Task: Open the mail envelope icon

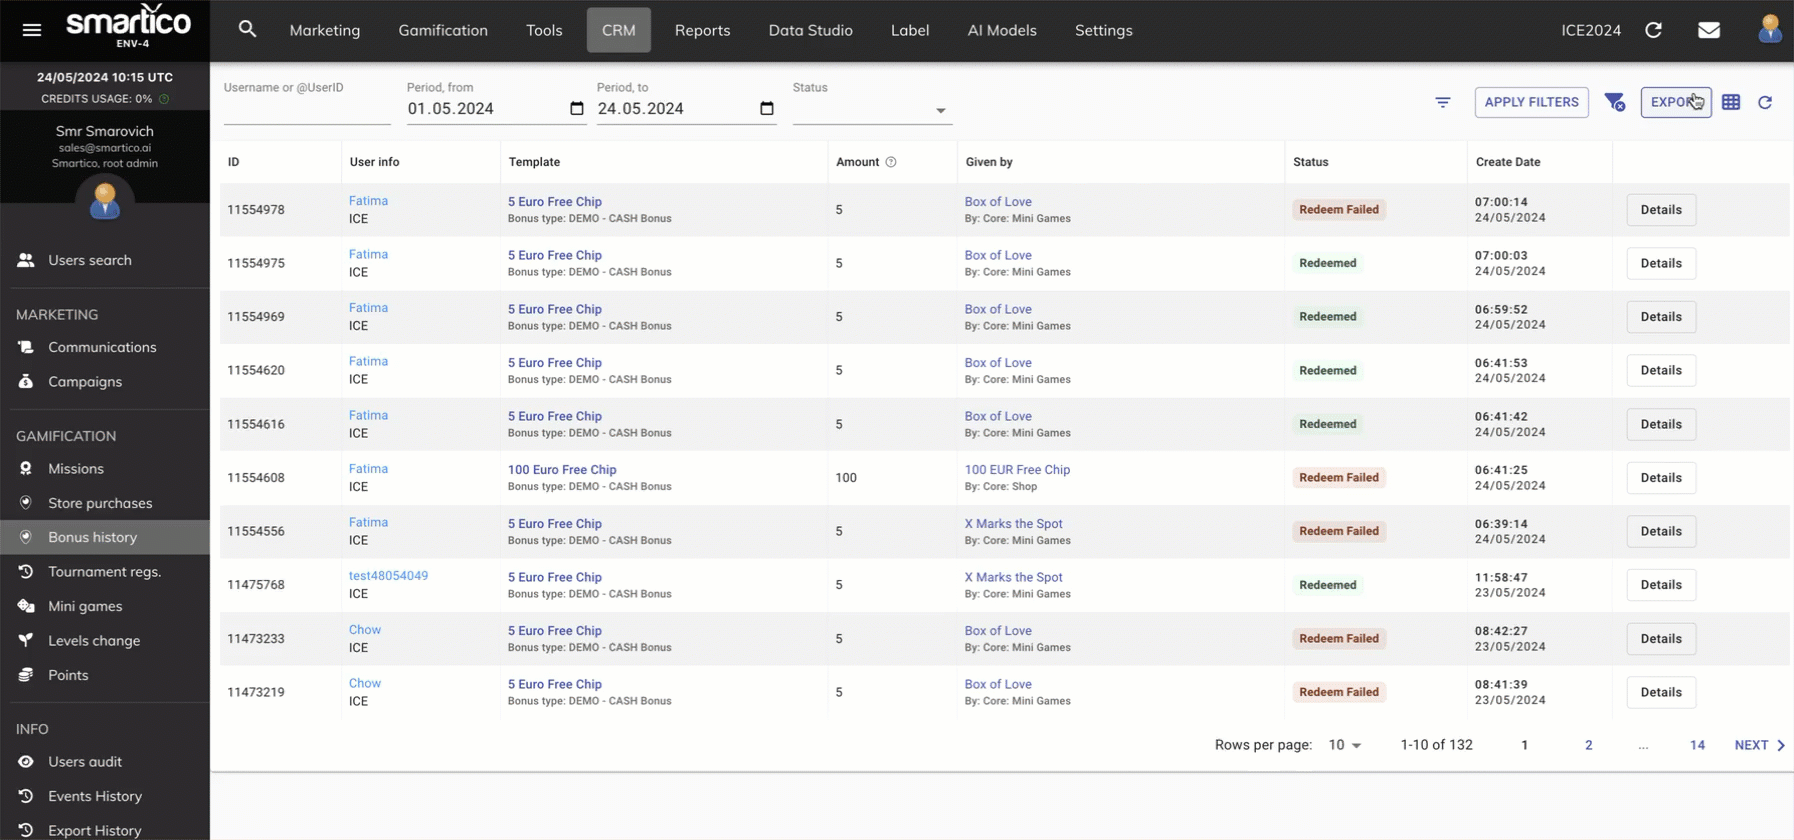Action: [x=1709, y=30]
